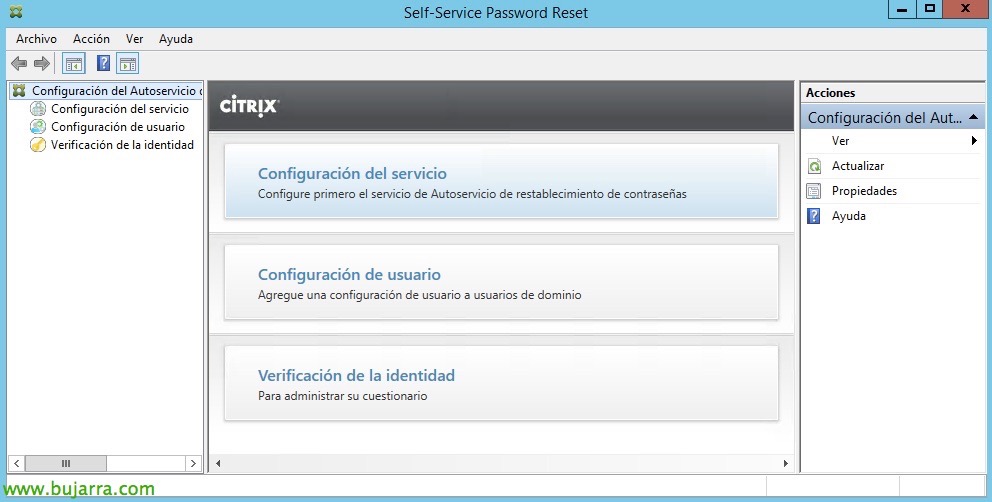Click the Forward arrow toolbar icon
The width and height of the screenshot is (992, 502).
coord(42,63)
